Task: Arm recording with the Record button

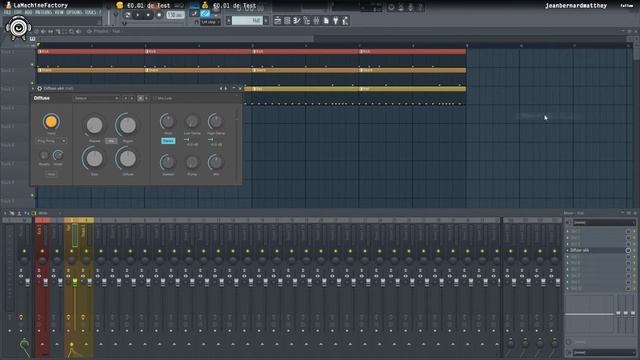Action: coord(159,15)
